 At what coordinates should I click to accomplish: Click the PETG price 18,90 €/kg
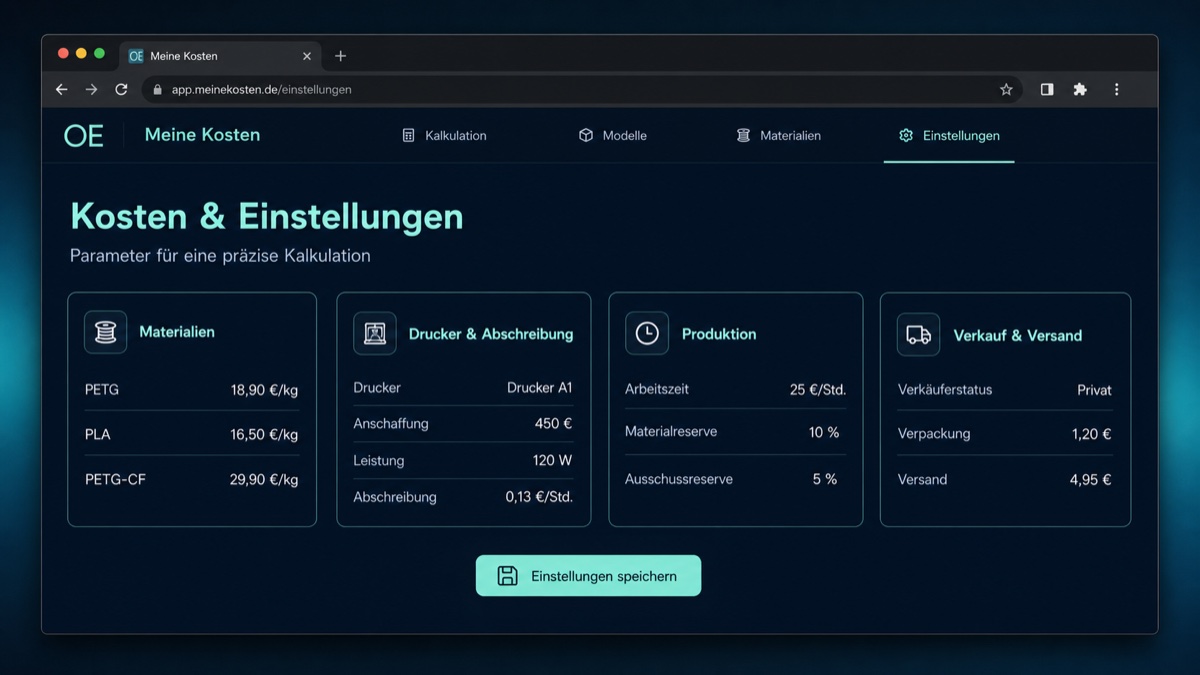tap(265, 390)
